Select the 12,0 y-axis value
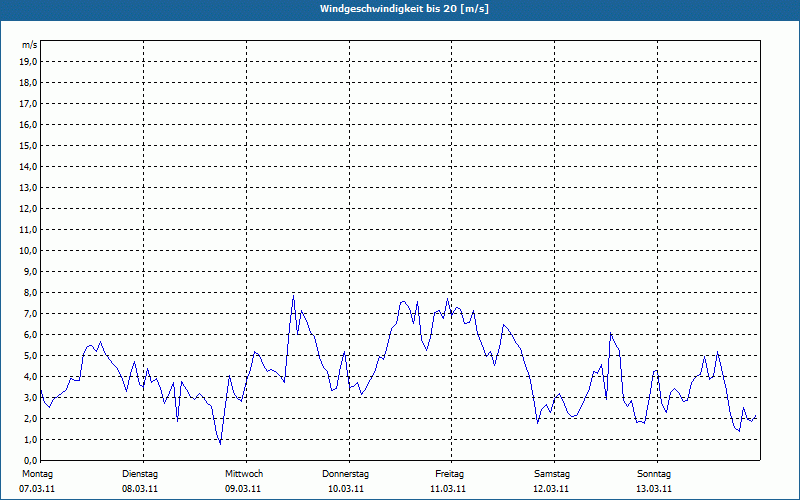The height and width of the screenshot is (500, 800). click(x=29, y=209)
